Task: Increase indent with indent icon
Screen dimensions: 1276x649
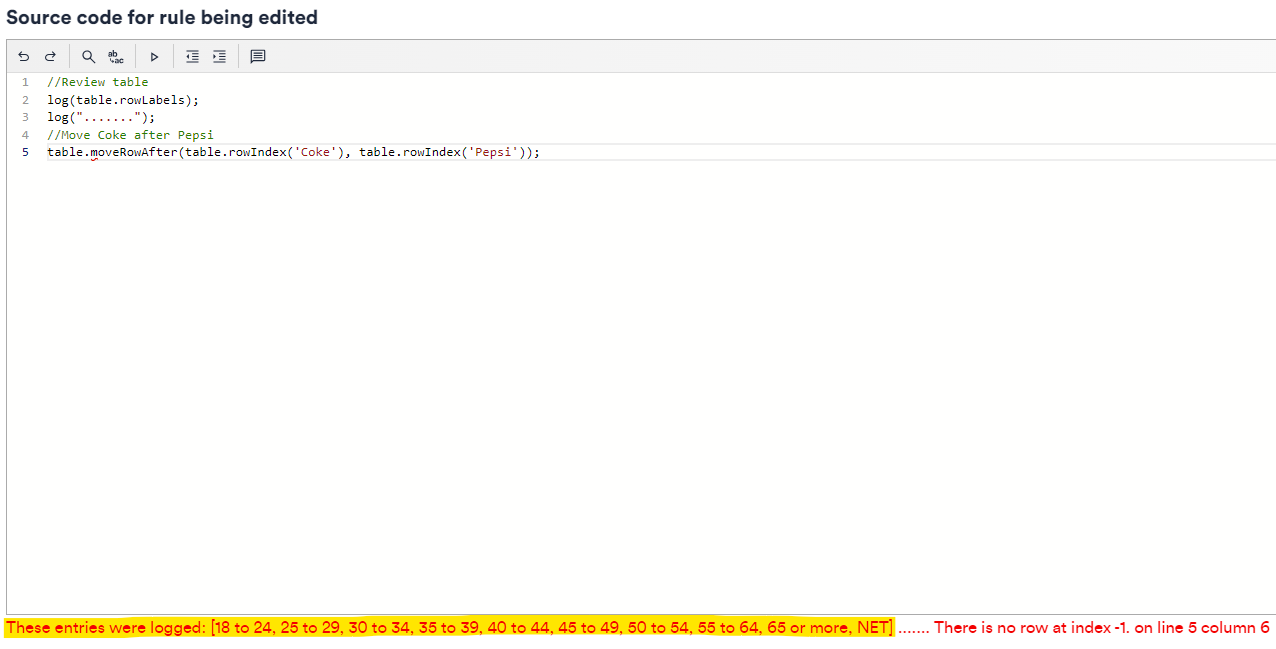Action: tap(219, 57)
